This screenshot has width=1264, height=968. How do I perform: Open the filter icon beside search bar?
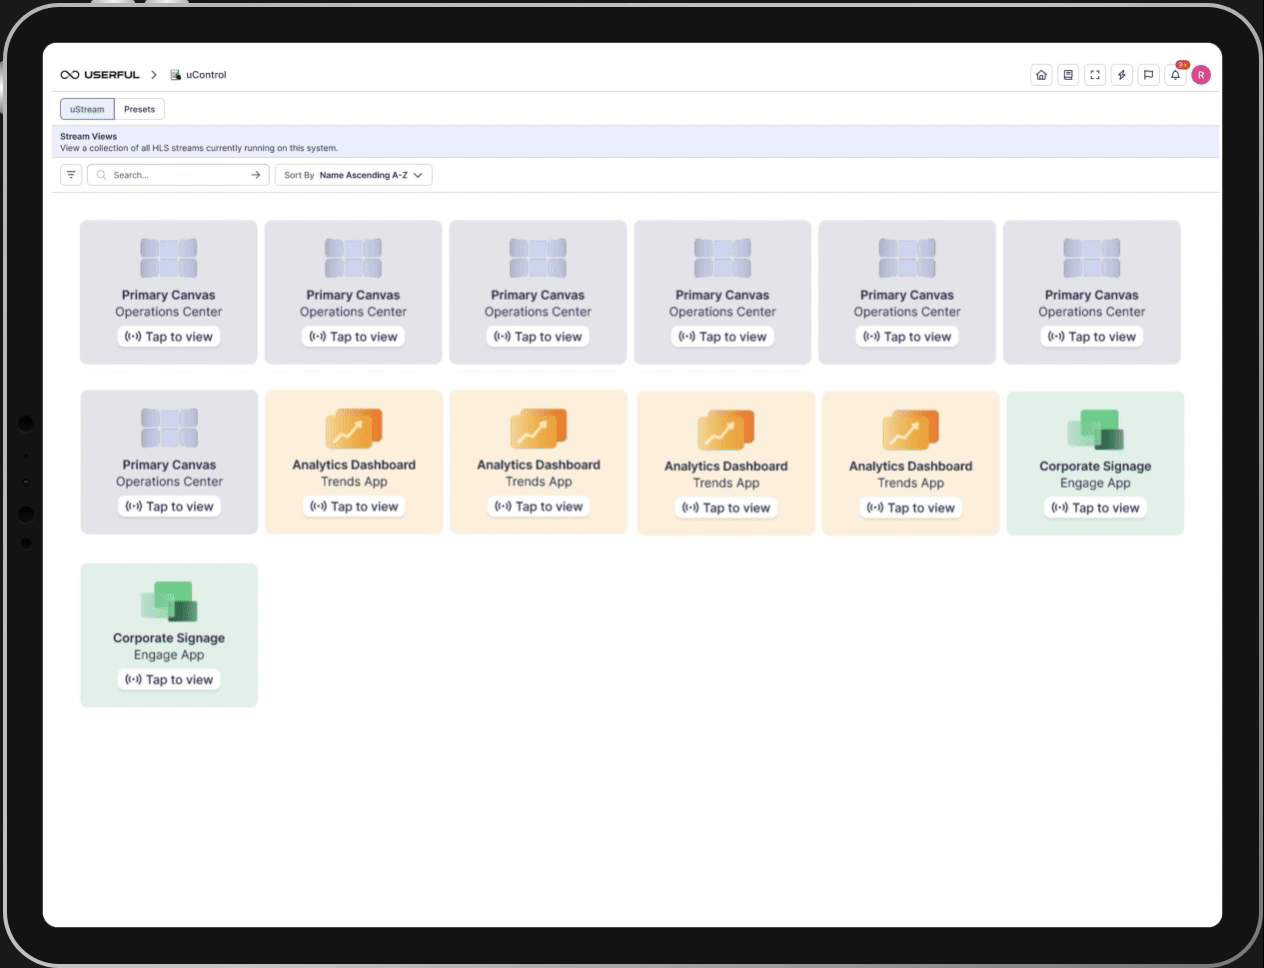point(71,175)
